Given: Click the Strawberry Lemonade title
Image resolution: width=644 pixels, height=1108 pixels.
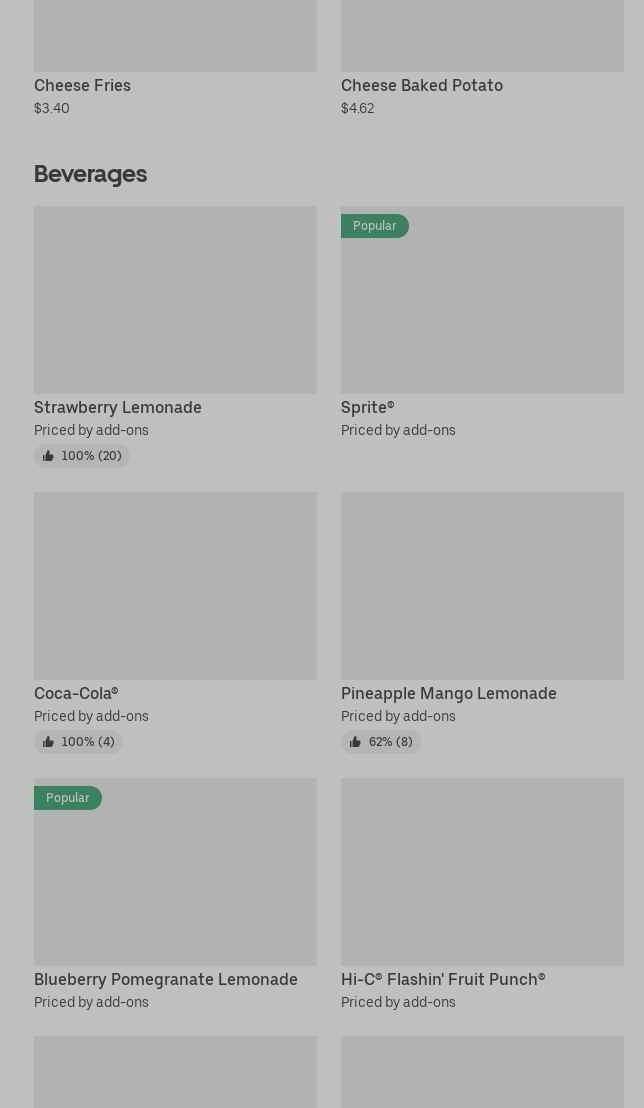Looking at the screenshot, I should pos(118,408).
